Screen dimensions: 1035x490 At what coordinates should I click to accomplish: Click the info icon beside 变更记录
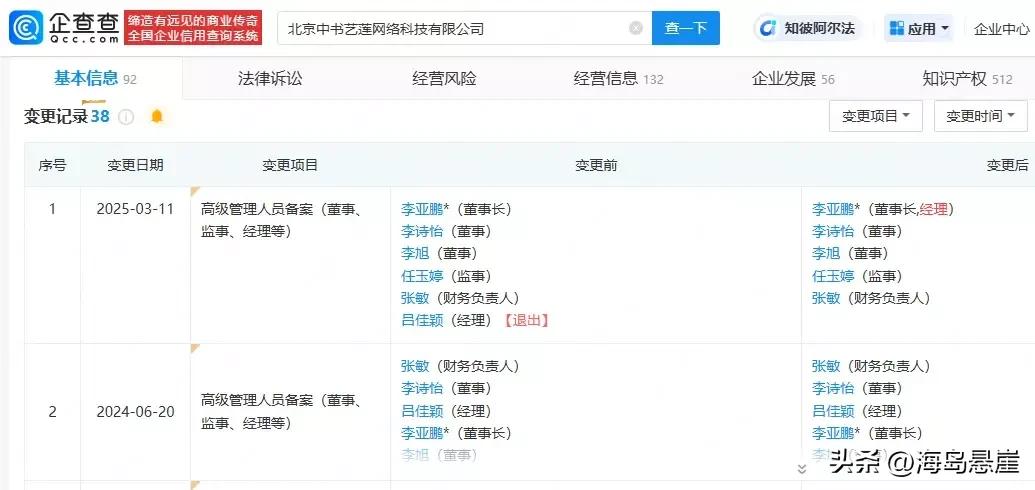point(126,117)
